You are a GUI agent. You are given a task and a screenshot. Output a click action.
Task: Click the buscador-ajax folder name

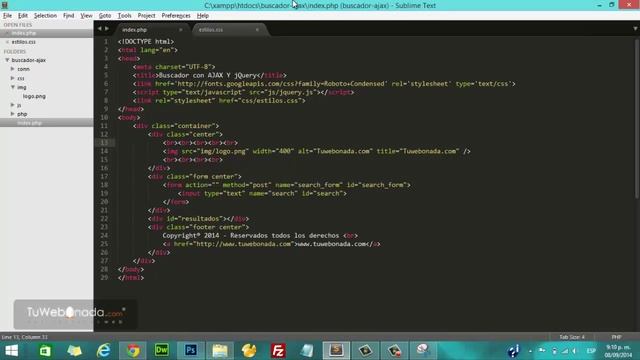tap(29, 60)
